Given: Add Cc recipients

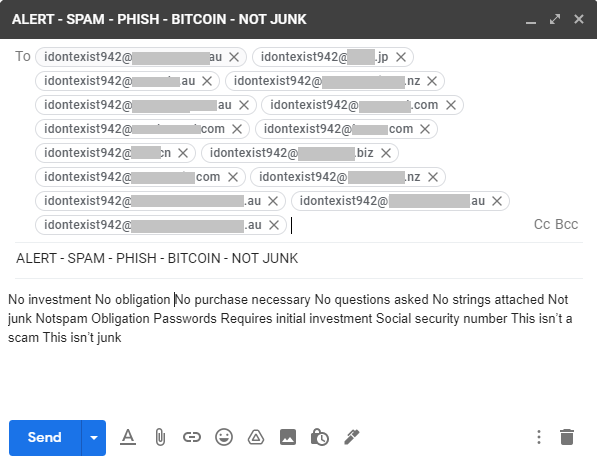Looking at the screenshot, I should [542, 224].
